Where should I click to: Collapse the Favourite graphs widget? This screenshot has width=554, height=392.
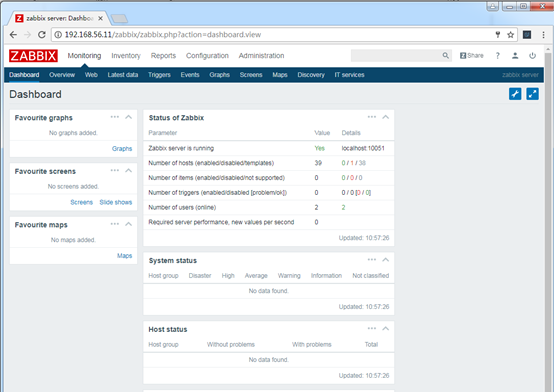[129, 117]
